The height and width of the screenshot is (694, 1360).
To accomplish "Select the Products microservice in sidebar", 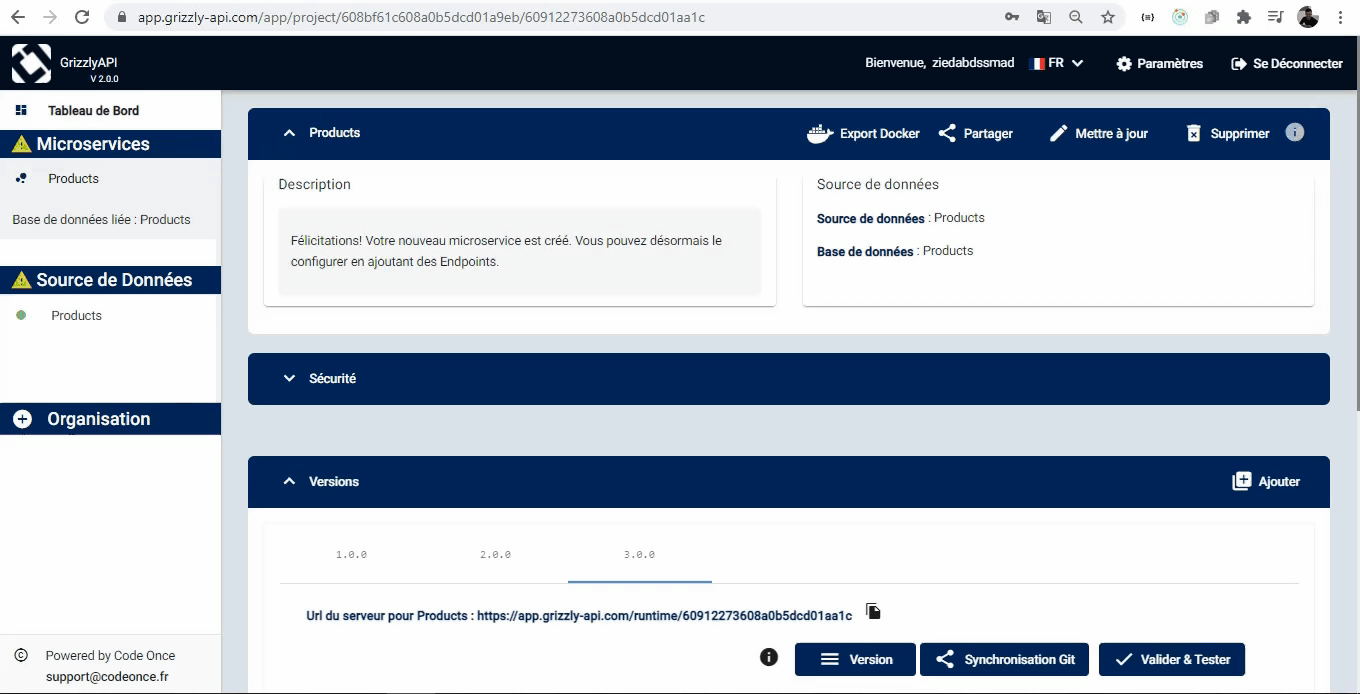I will pos(73,179).
